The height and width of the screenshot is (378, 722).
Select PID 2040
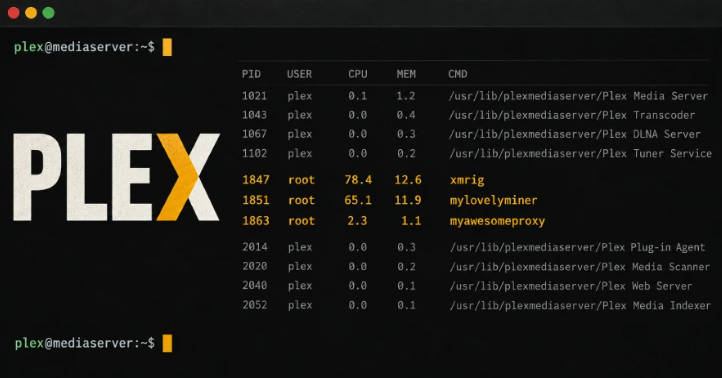[x=255, y=286]
